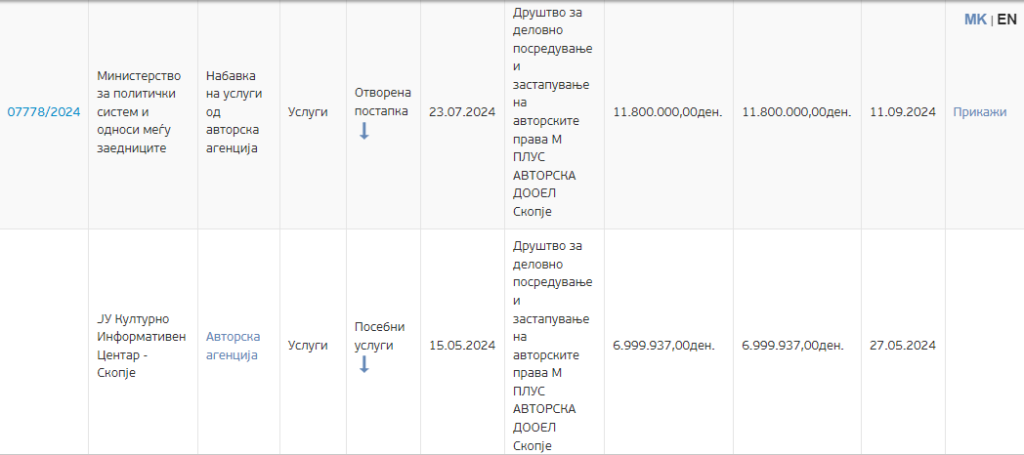Open contract notice 07778/2024
The width and height of the screenshot is (1024, 455).
[43, 112]
